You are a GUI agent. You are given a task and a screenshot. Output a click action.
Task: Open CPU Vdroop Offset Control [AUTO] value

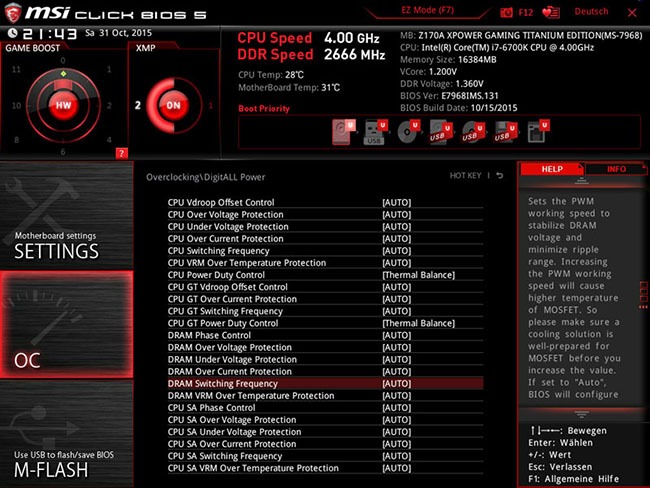[397, 202]
